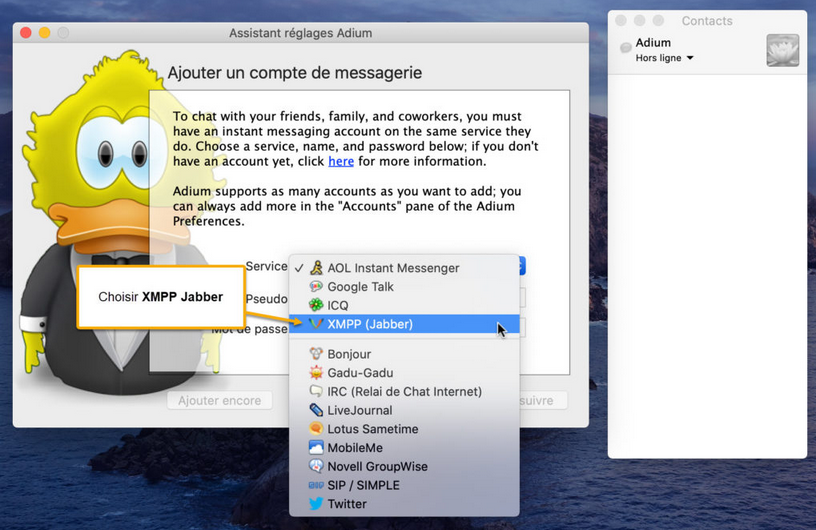Click the Ajouter encore button
The image size is (816, 530).
[220, 400]
